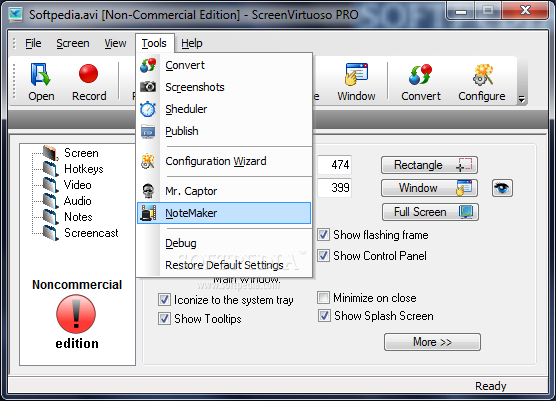The image size is (556, 401).
Task: Expand the toolbar overflow arrow
Action: [521, 99]
